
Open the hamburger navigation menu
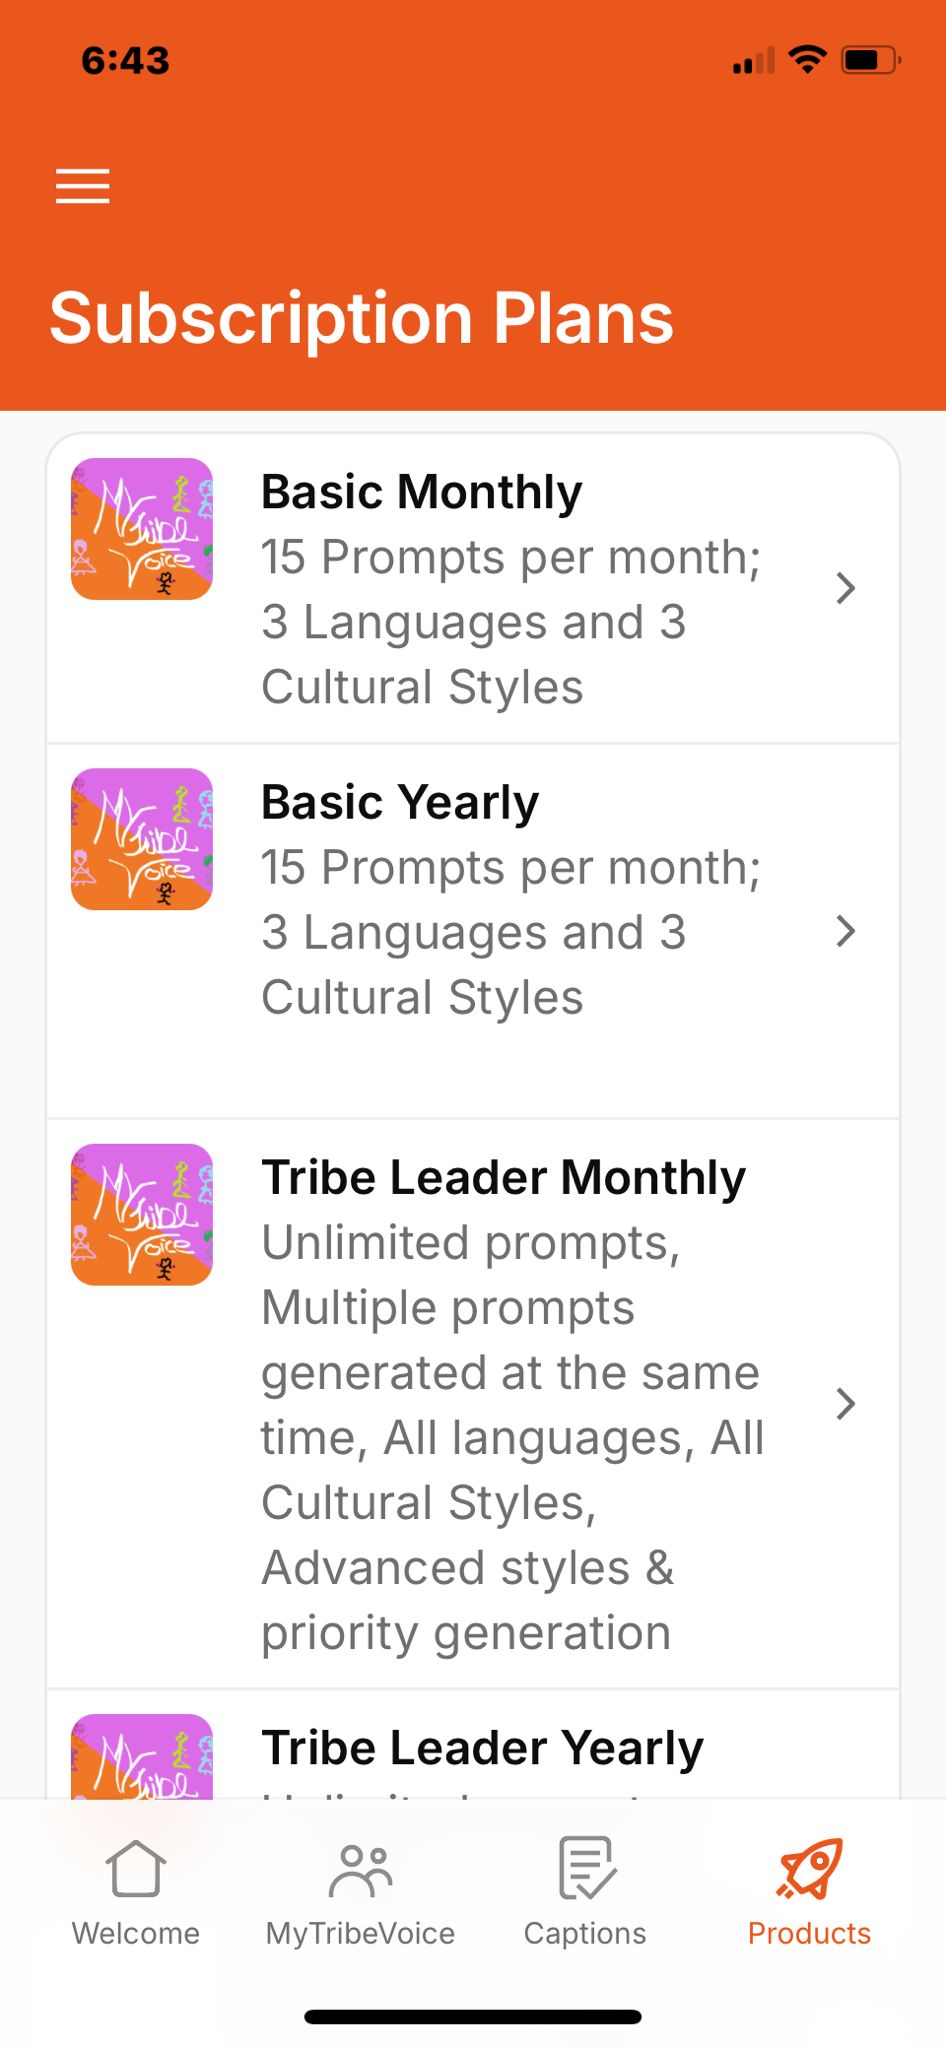point(83,186)
